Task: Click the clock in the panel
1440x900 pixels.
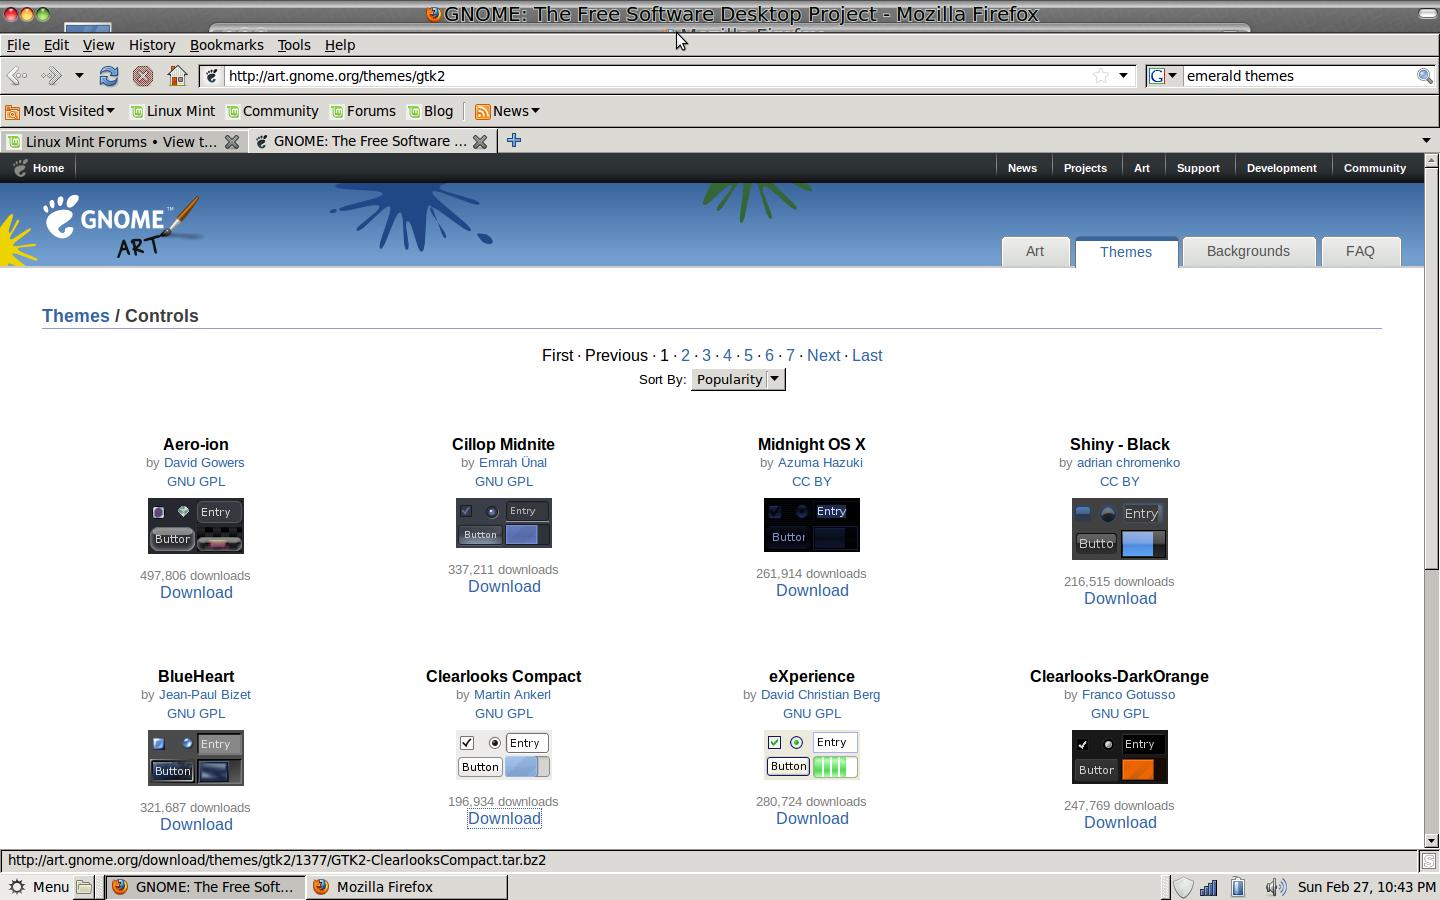Action: (1366, 887)
